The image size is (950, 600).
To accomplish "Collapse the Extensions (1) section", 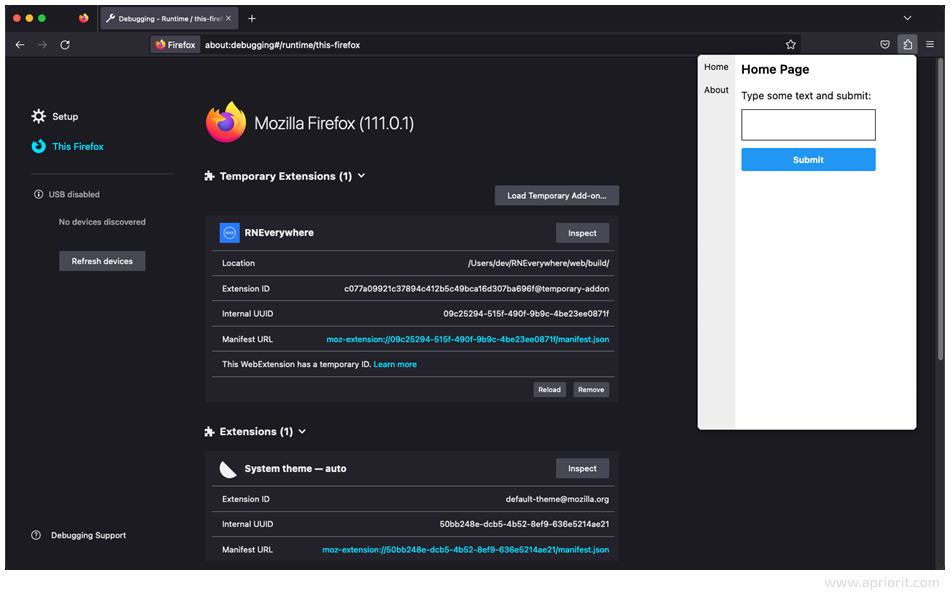I will point(302,432).
